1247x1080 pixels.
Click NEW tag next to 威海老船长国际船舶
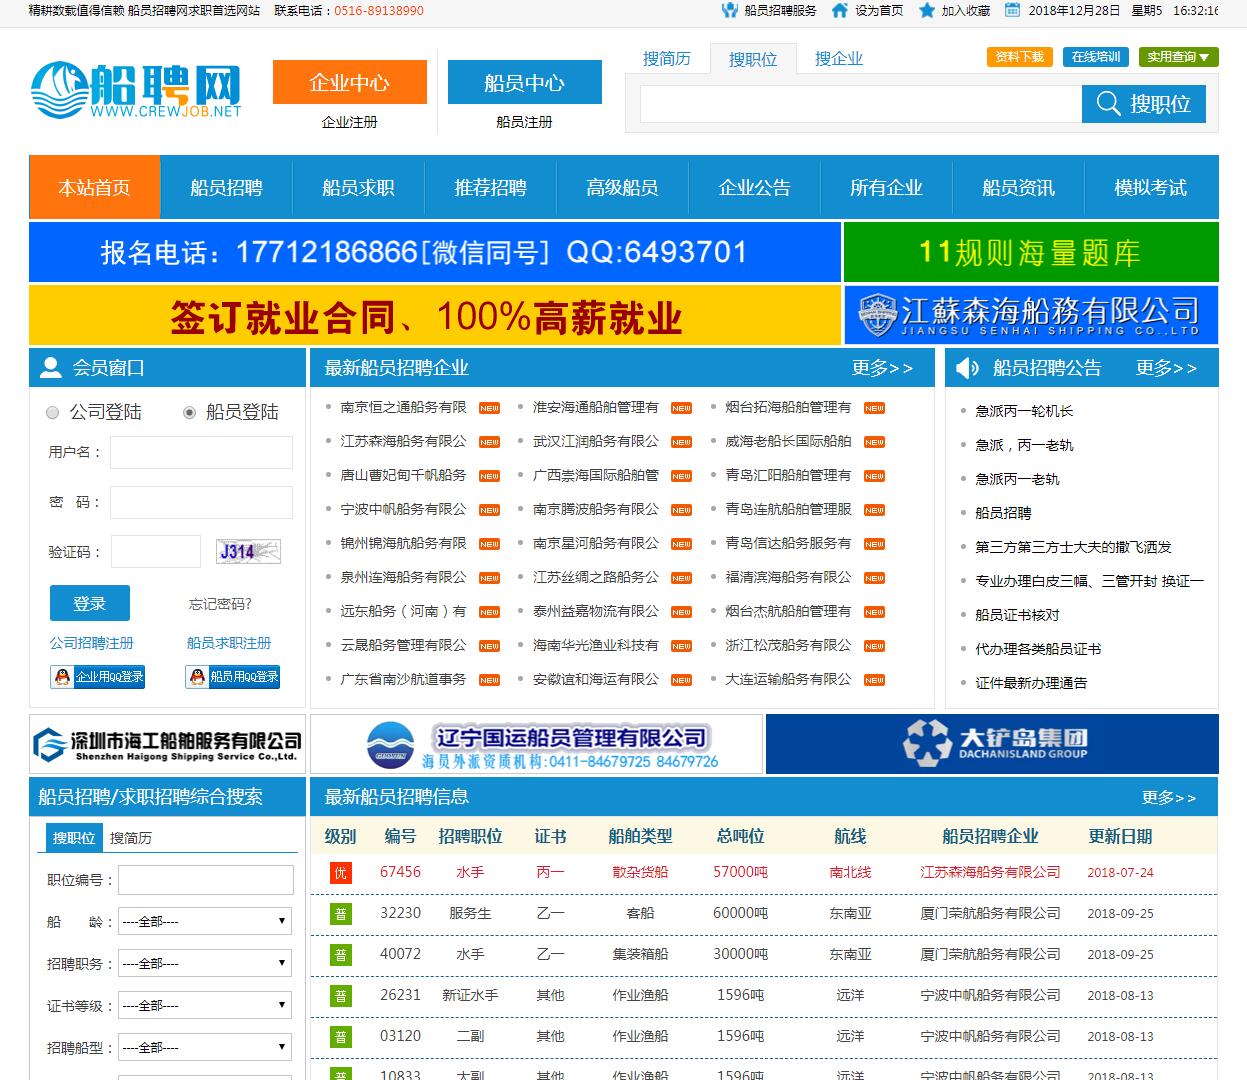(x=874, y=442)
